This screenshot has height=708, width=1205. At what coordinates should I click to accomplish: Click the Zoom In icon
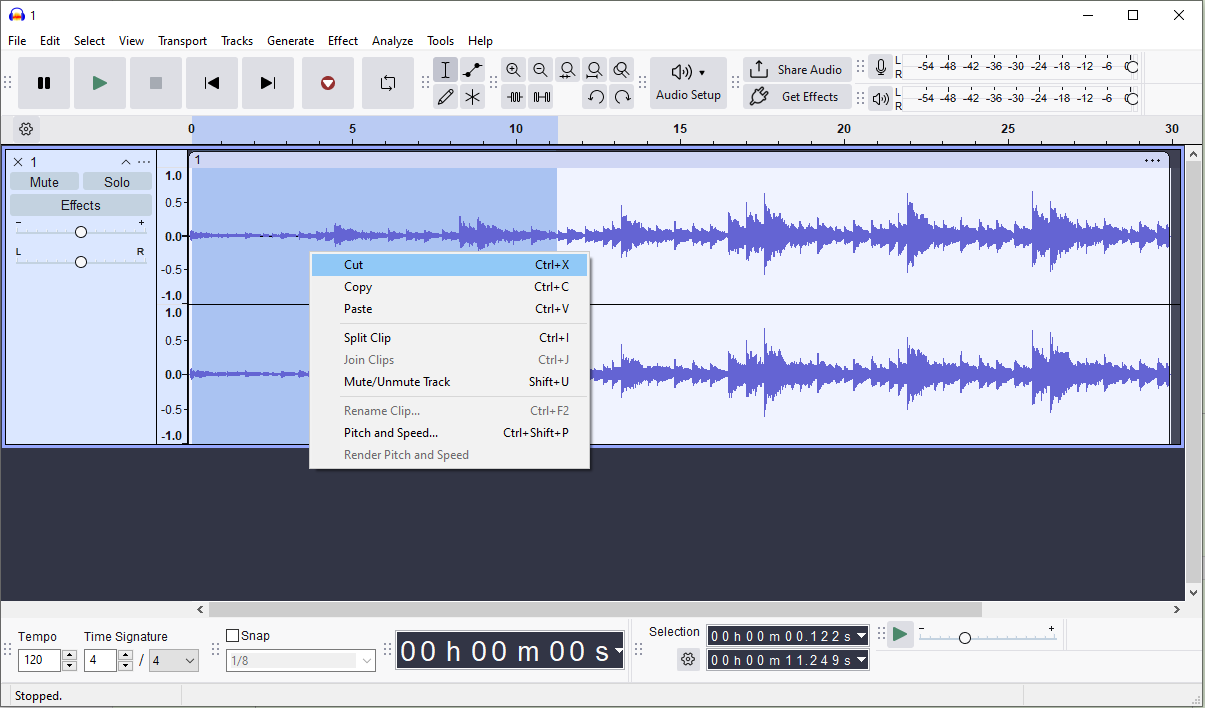coord(513,69)
